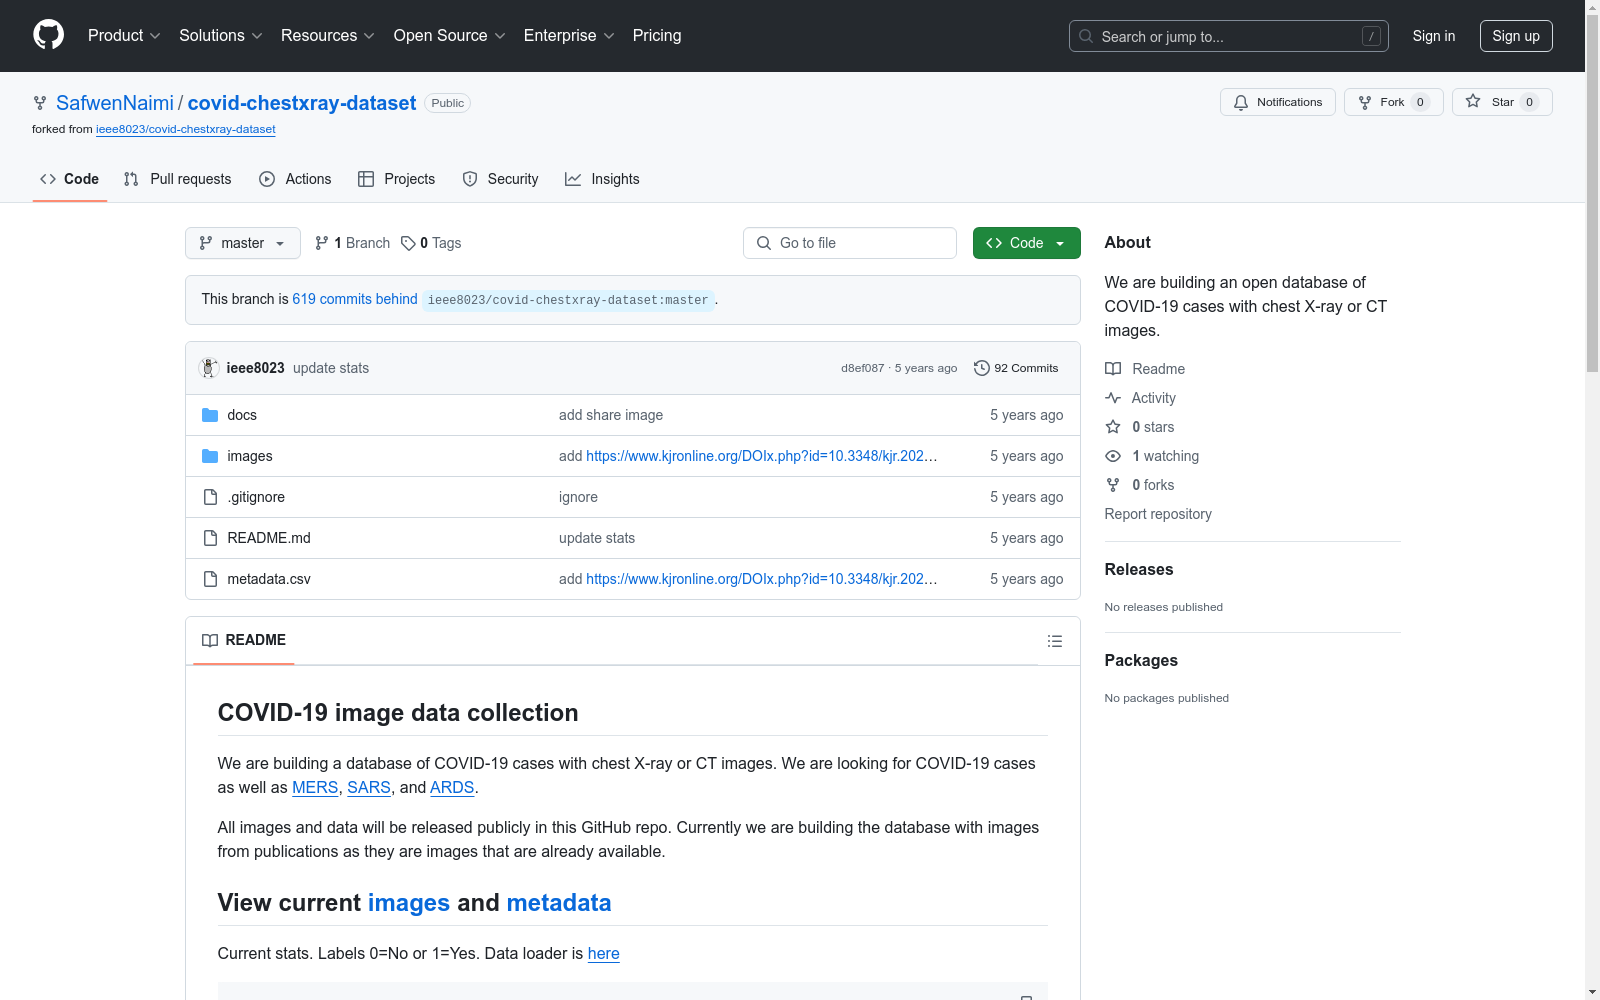Image resolution: width=1600 pixels, height=1000 pixels.
Task: Click the Readme book icon in About
Action: point(1113,369)
